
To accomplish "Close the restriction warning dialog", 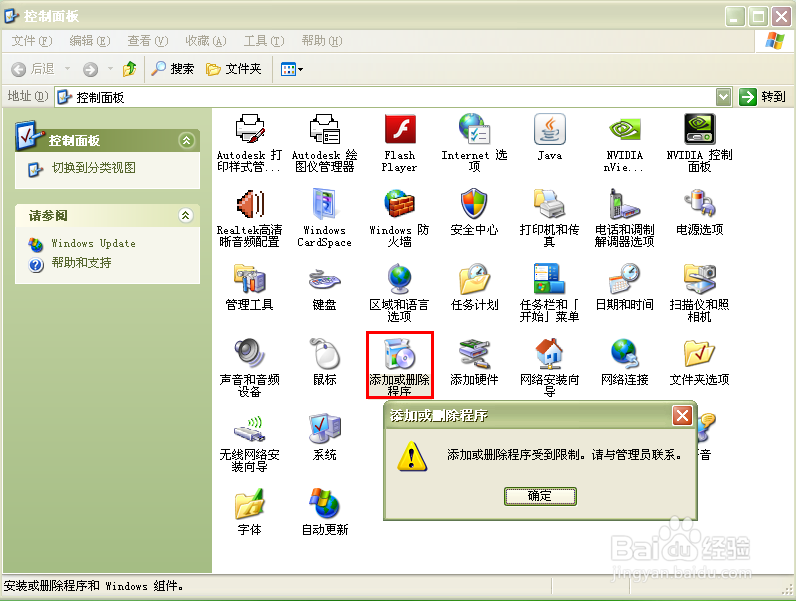I will click(x=682, y=416).
